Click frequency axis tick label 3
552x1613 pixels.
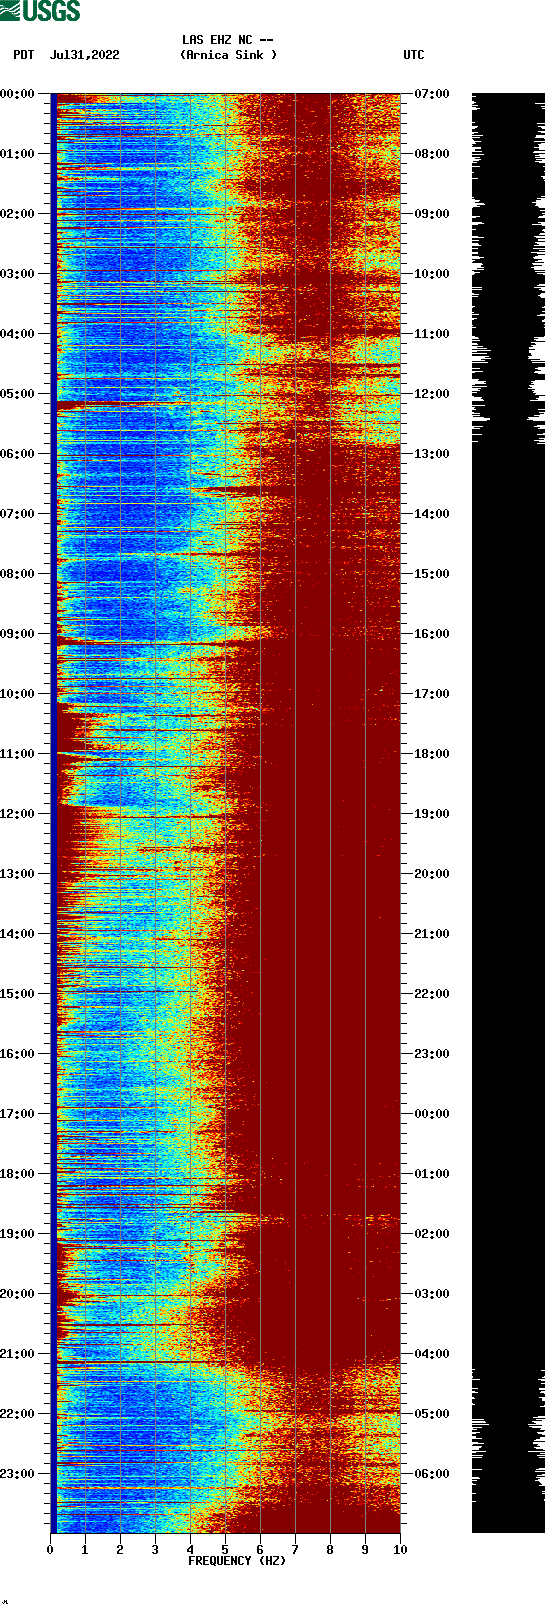(x=155, y=1550)
